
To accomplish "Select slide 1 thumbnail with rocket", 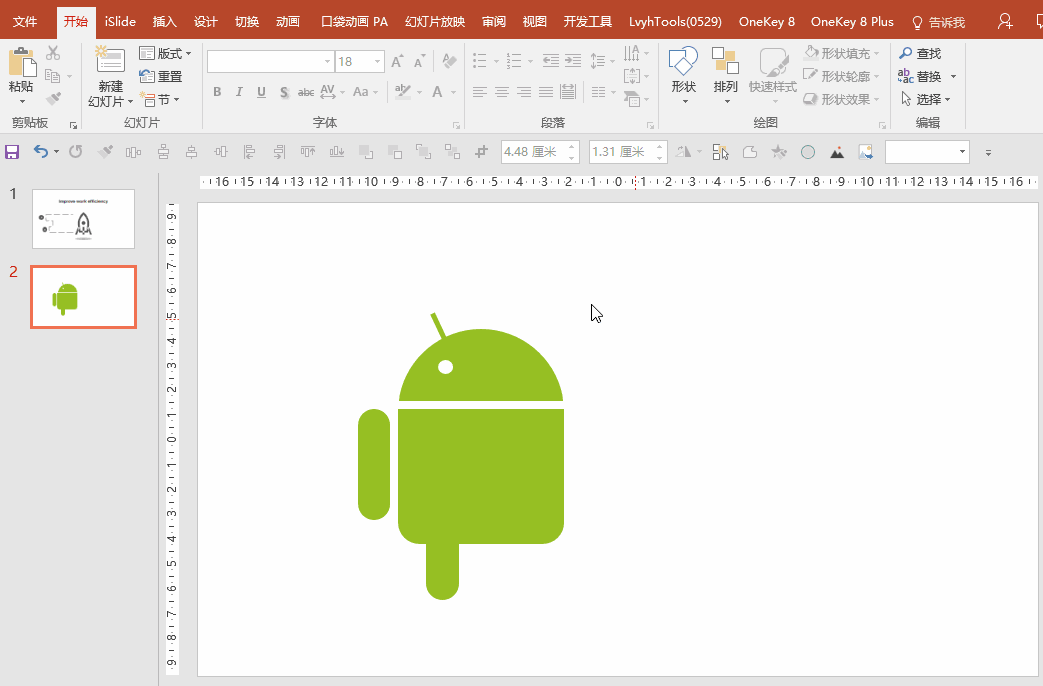I will (83, 219).
